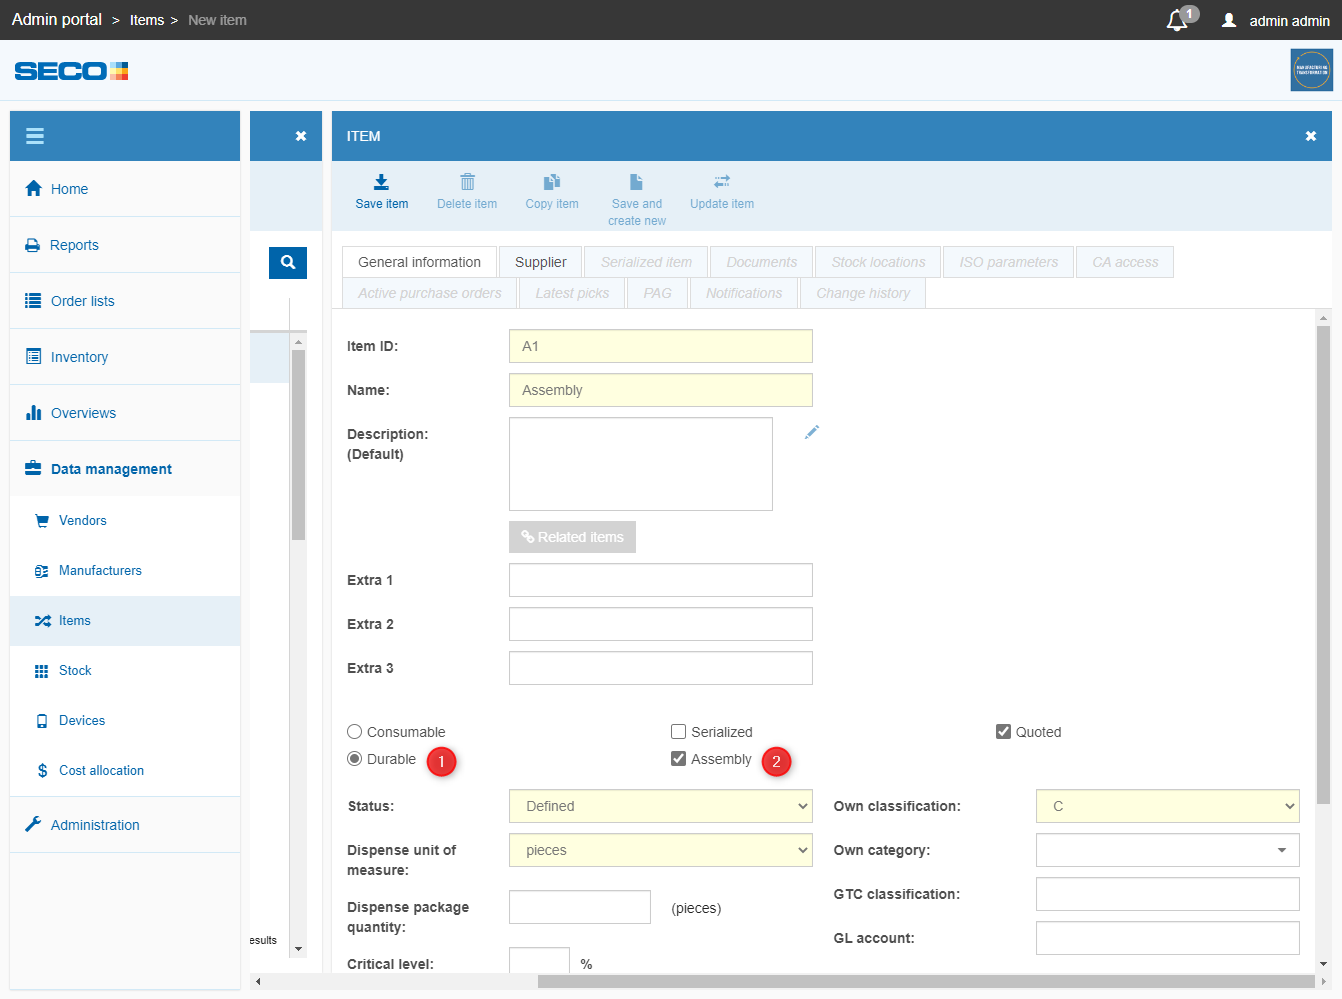Image resolution: width=1342 pixels, height=999 pixels.
Task: Click the Item ID input field
Action: (x=661, y=346)
